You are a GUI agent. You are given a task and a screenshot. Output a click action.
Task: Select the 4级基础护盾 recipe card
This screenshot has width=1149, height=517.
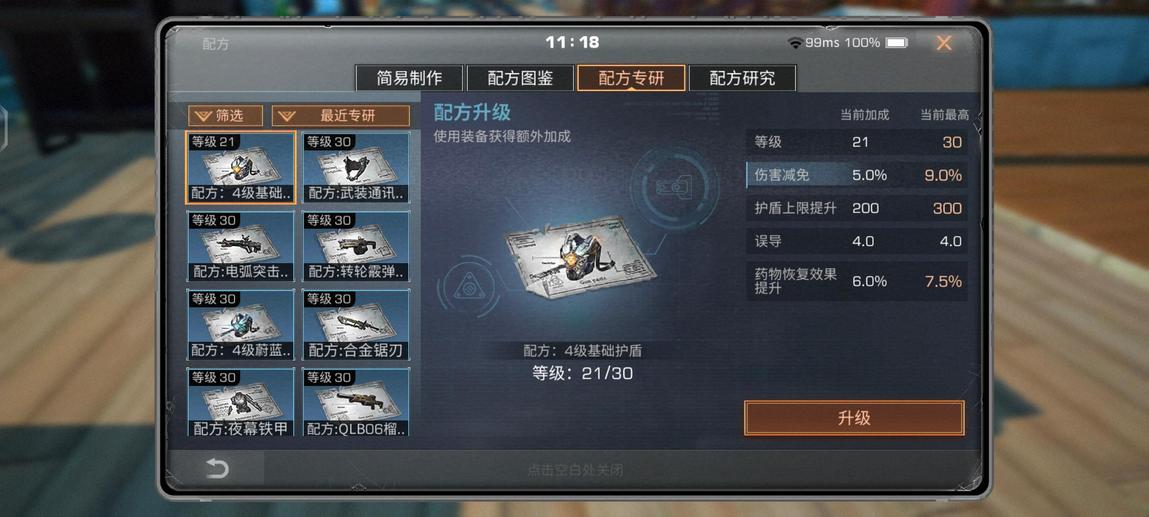[241, 168]
